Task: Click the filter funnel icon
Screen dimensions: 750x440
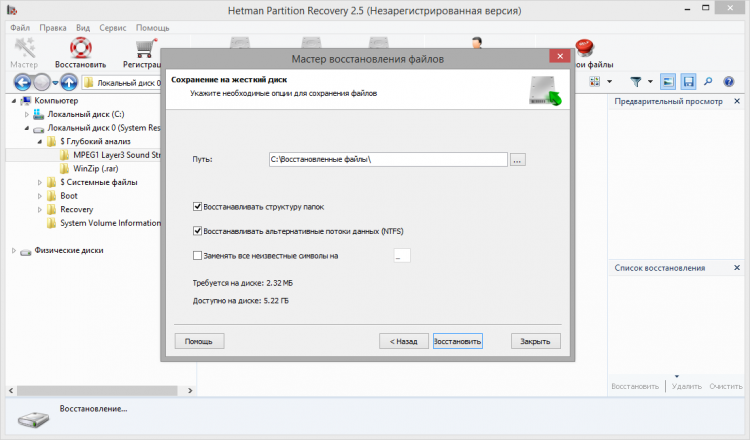Action: coord(636,82)
